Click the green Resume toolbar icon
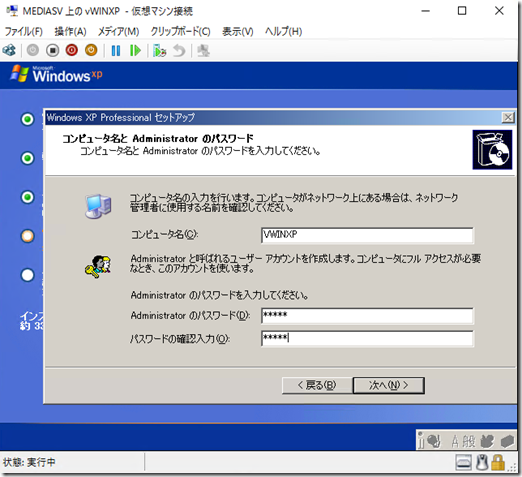 (135, 51)
